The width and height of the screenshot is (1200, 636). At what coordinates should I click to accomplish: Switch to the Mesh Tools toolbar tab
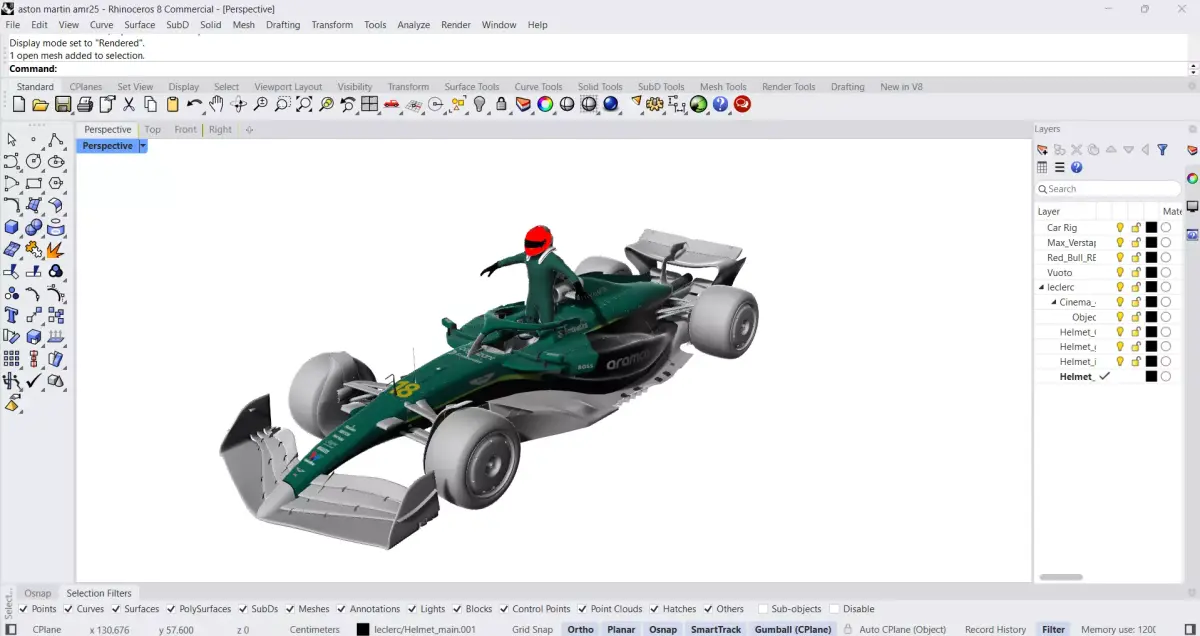click(723, 87)
